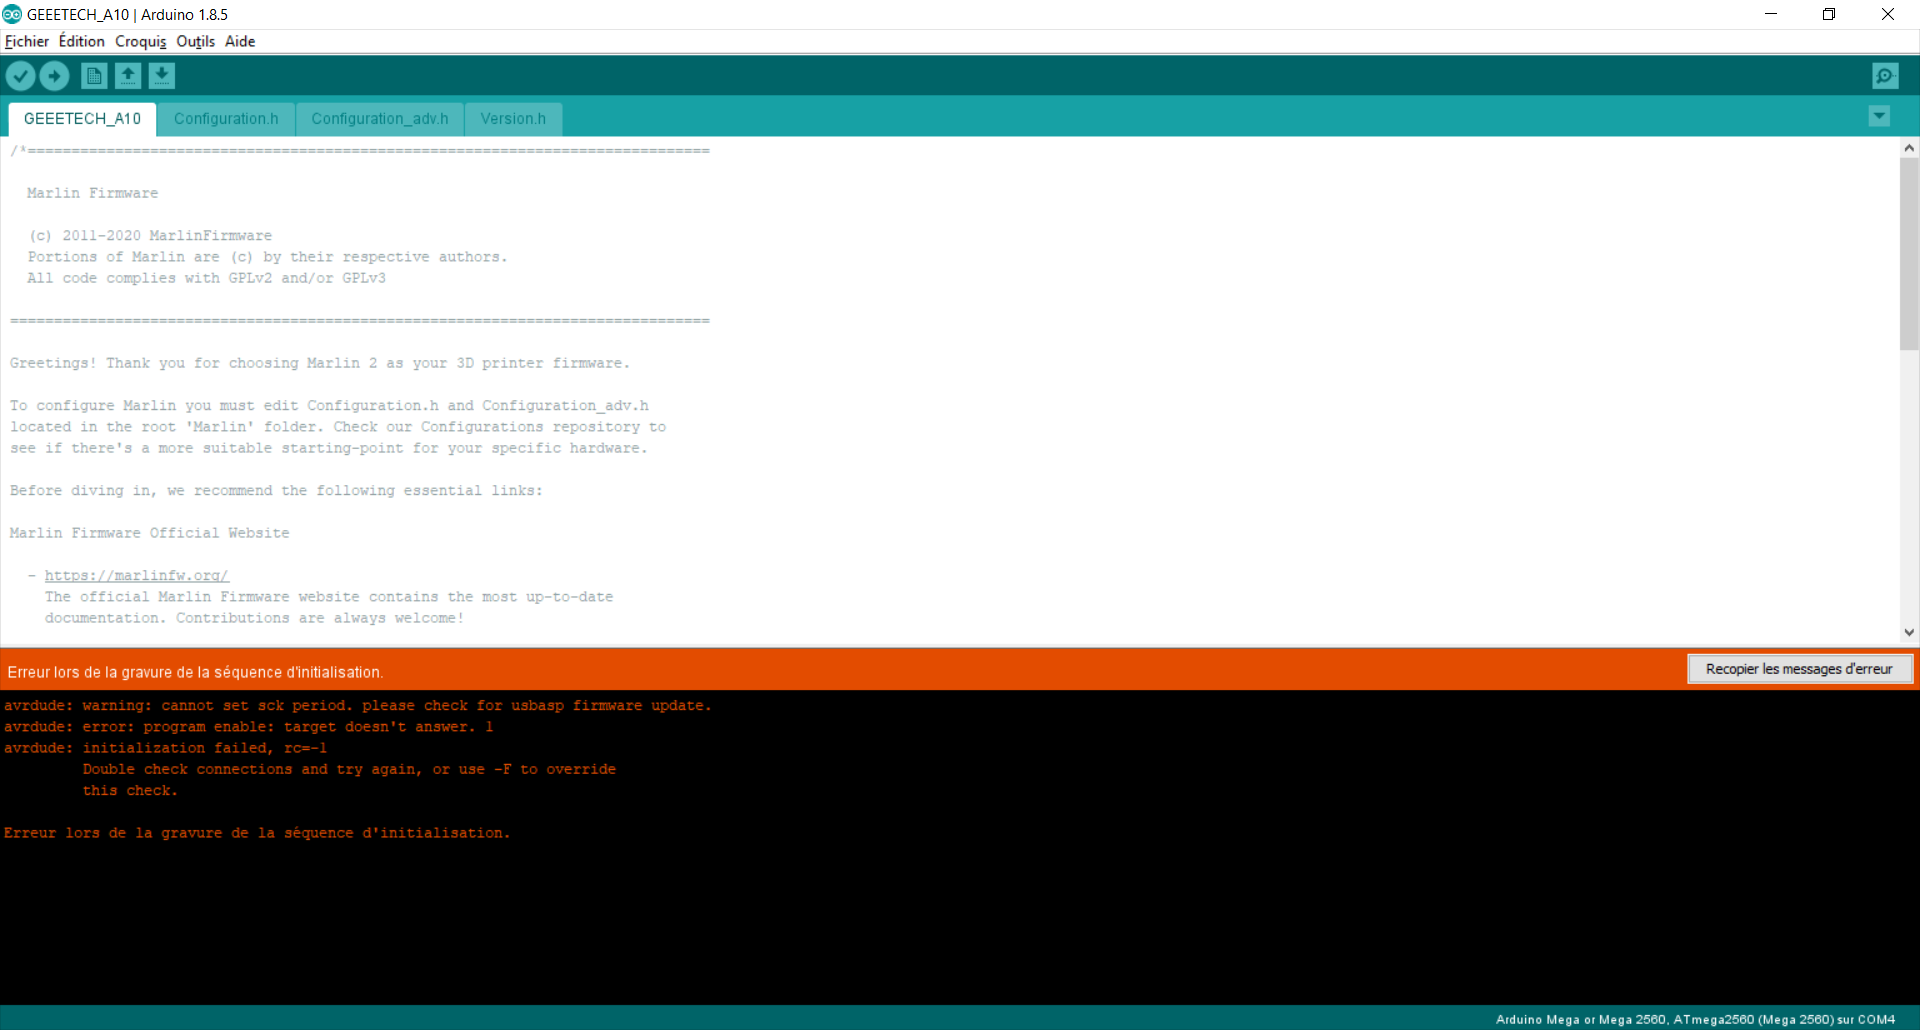Click the 'avrdude: initialization failed' console line
Image resolution: width=1920 pixels, height=1030 pixels.
[x=166, y=748]
